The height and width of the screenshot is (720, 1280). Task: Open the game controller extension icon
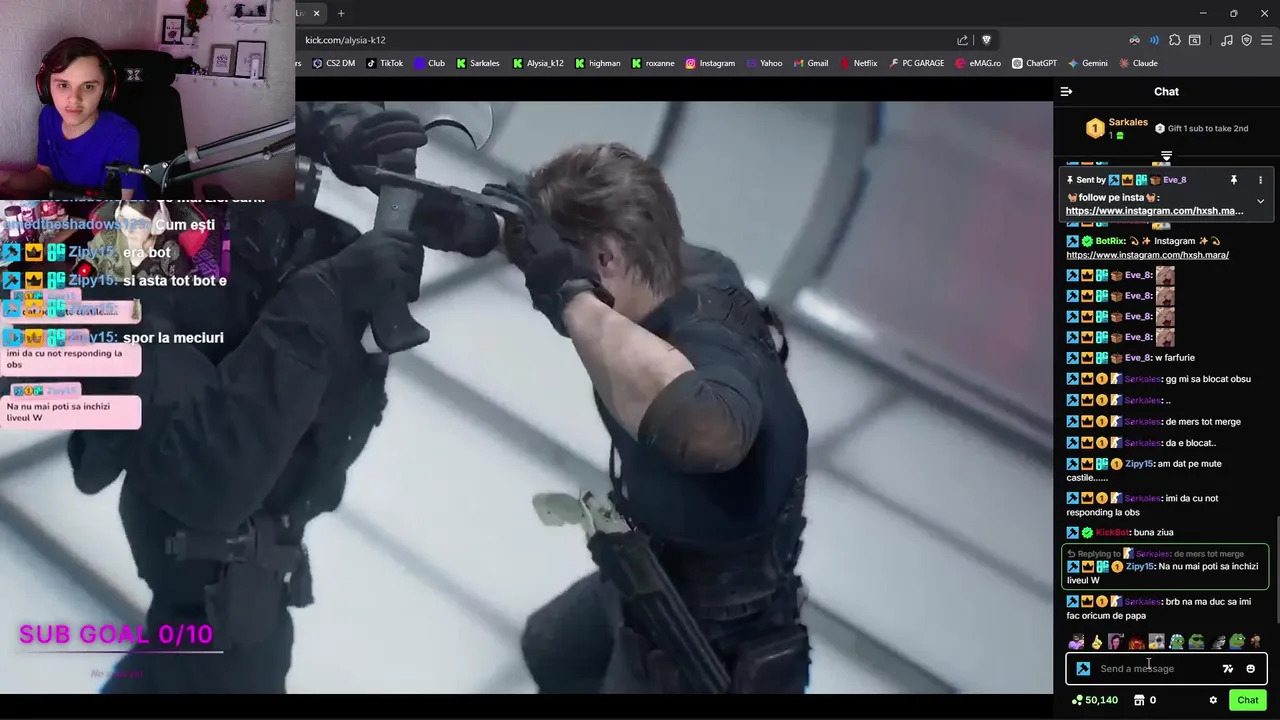pos(1134,40)
